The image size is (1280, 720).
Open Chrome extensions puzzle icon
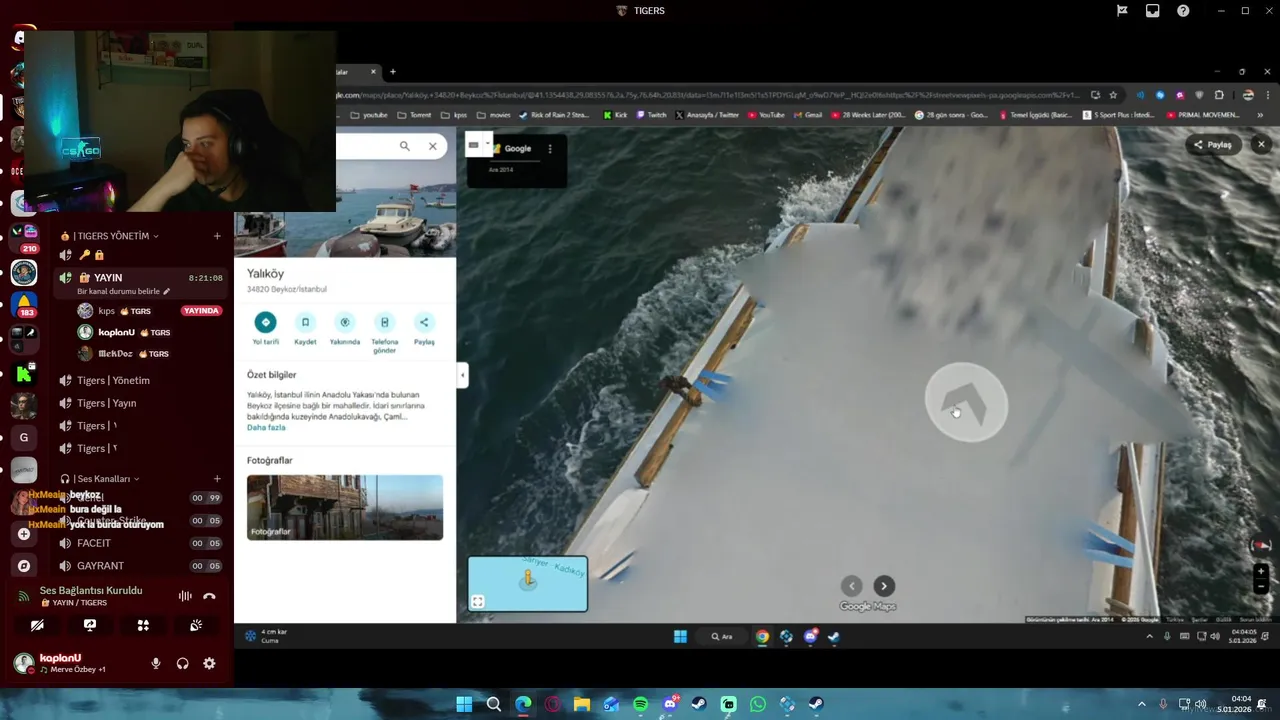[1219, 95]
